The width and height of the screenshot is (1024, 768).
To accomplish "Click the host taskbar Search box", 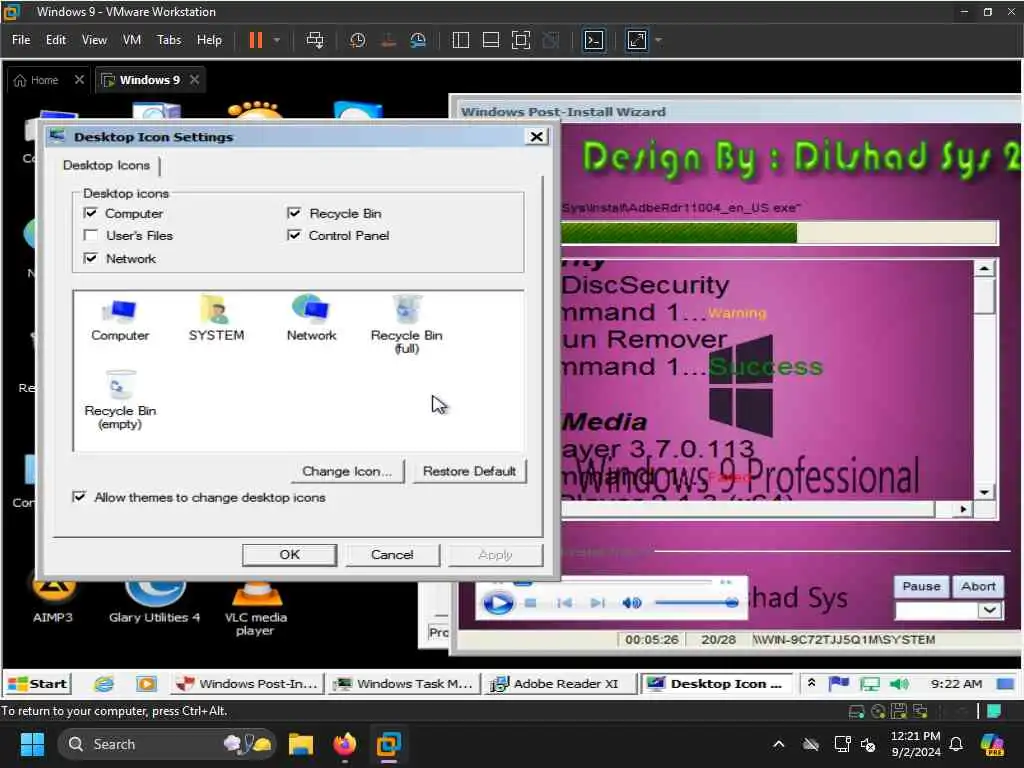I will tap(167, 744).
